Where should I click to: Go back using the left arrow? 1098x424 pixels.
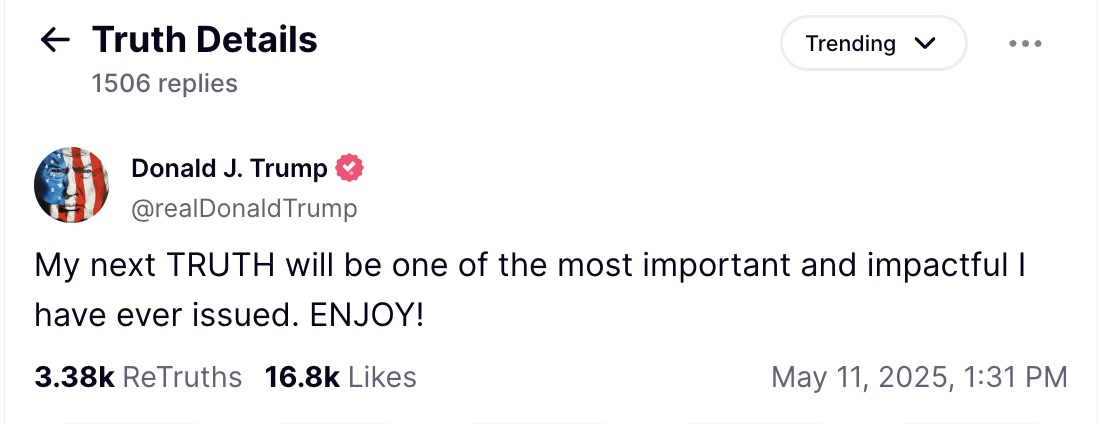pyautogui.click(x=55, y=41)
